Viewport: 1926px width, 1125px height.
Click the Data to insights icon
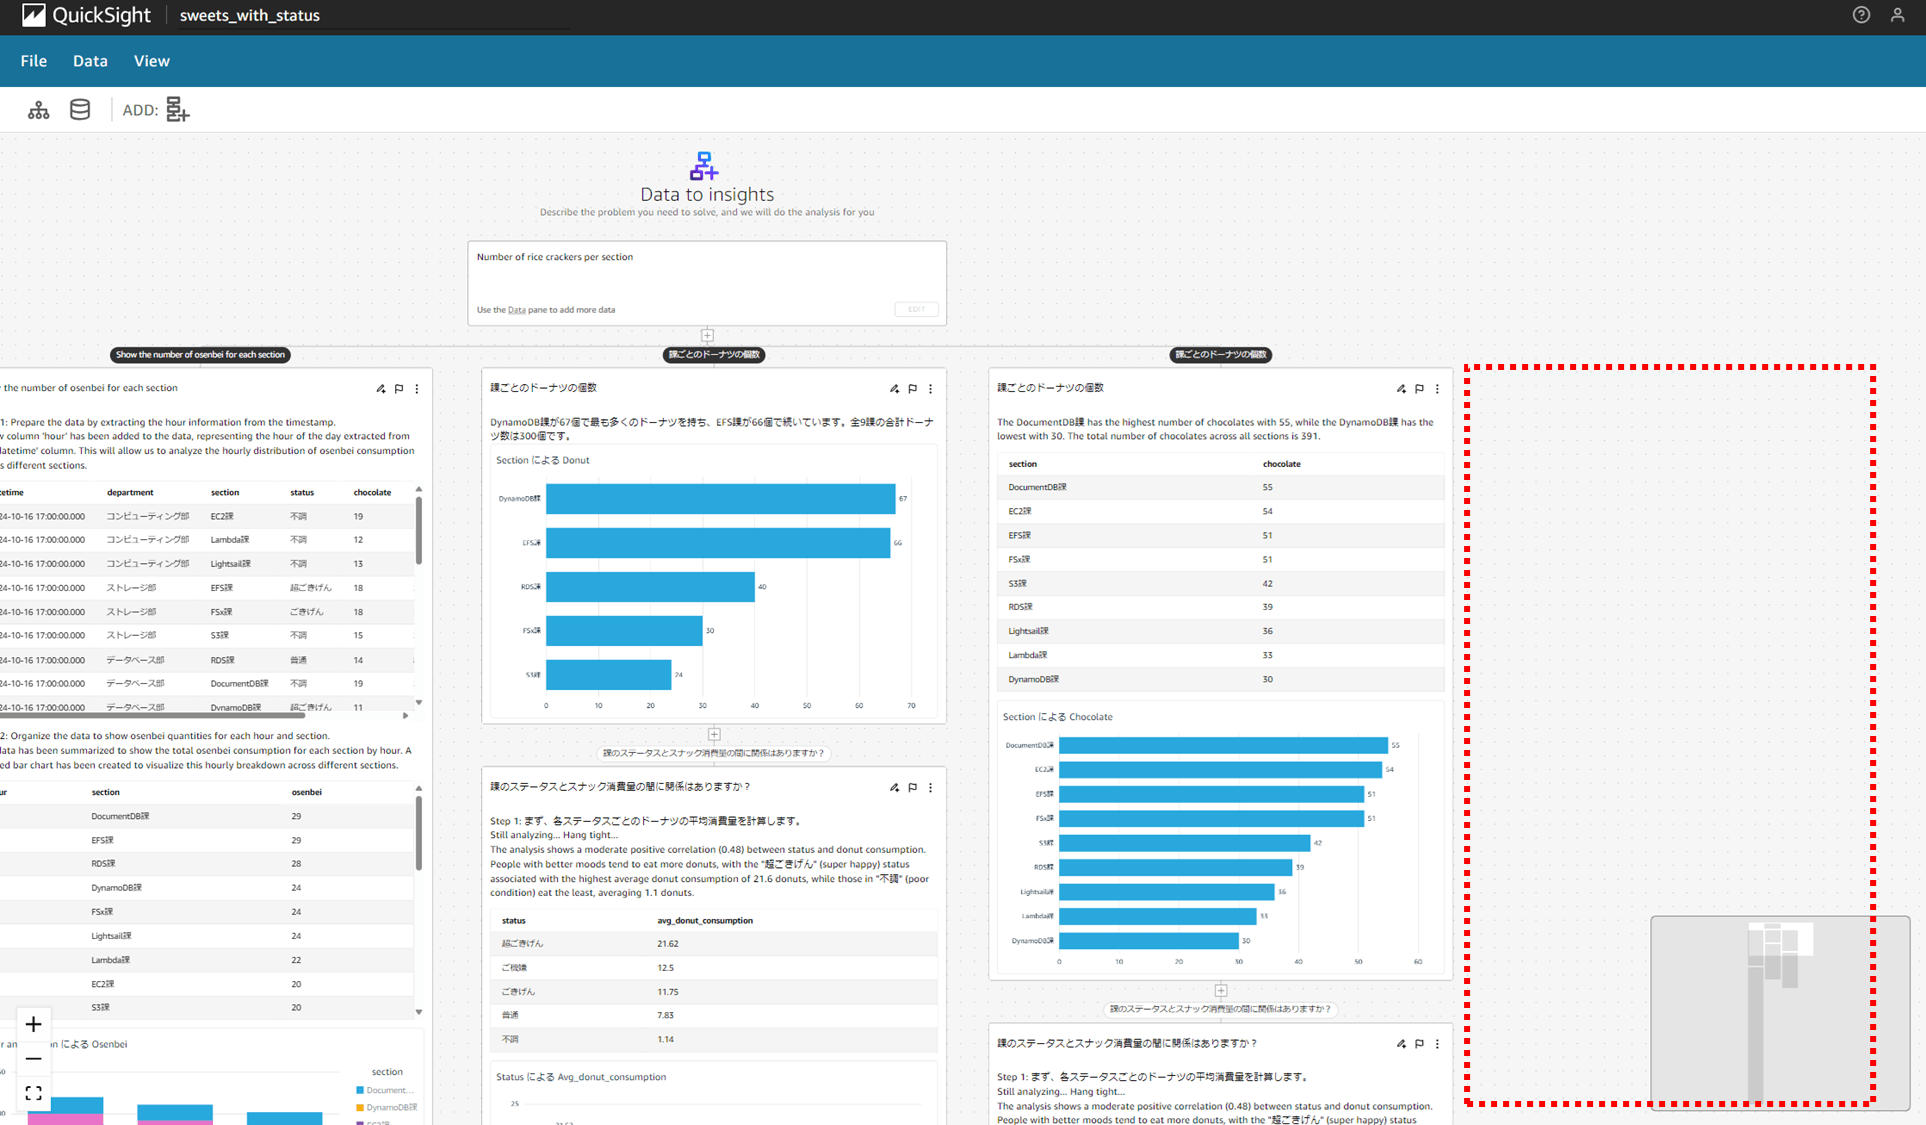pyautogui.click(x=704, y=166)
